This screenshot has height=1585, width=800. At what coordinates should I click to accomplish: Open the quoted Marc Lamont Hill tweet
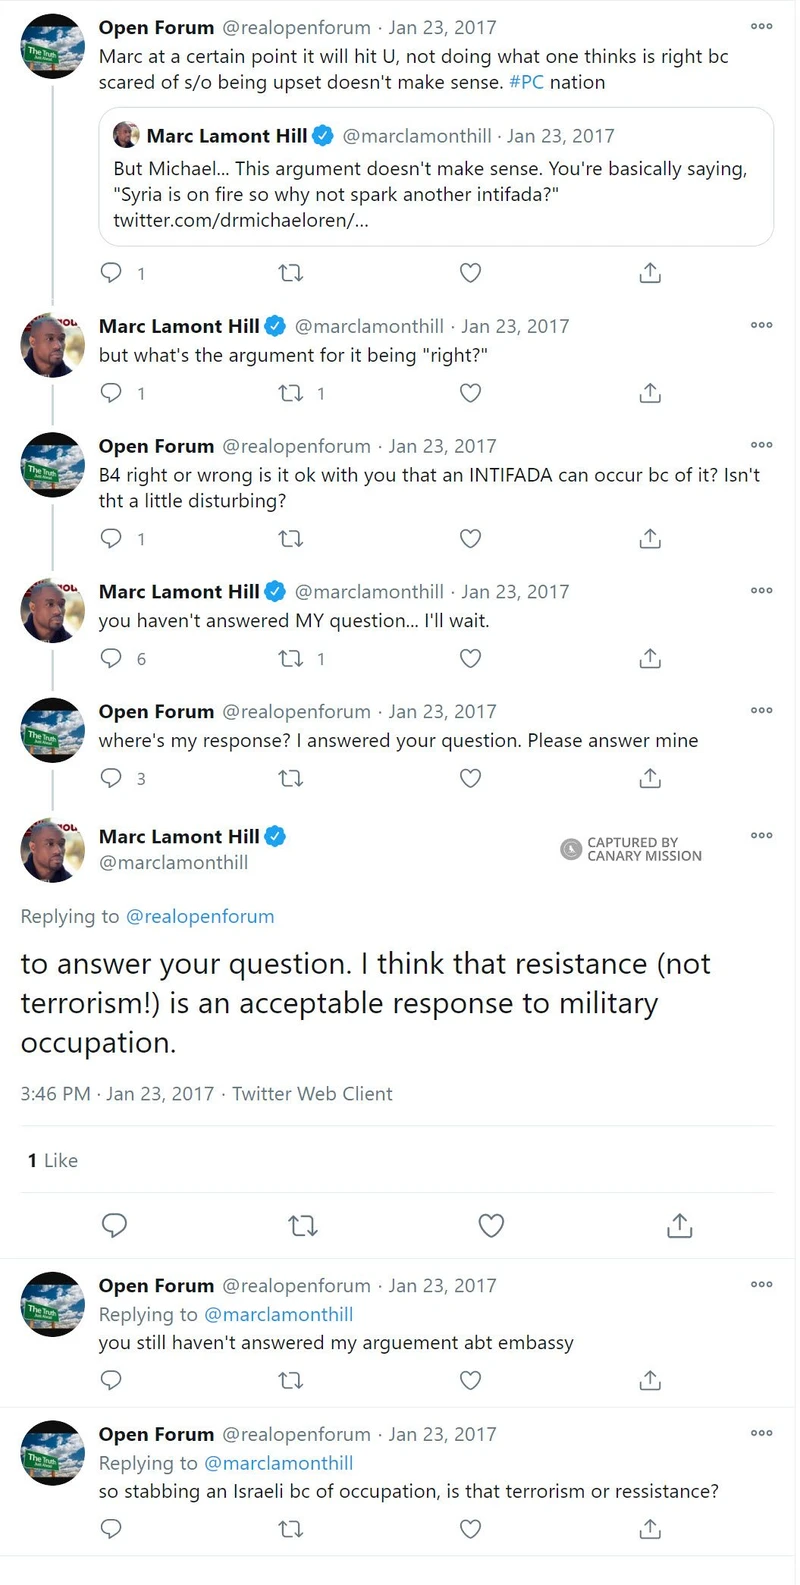coord(437,180)
